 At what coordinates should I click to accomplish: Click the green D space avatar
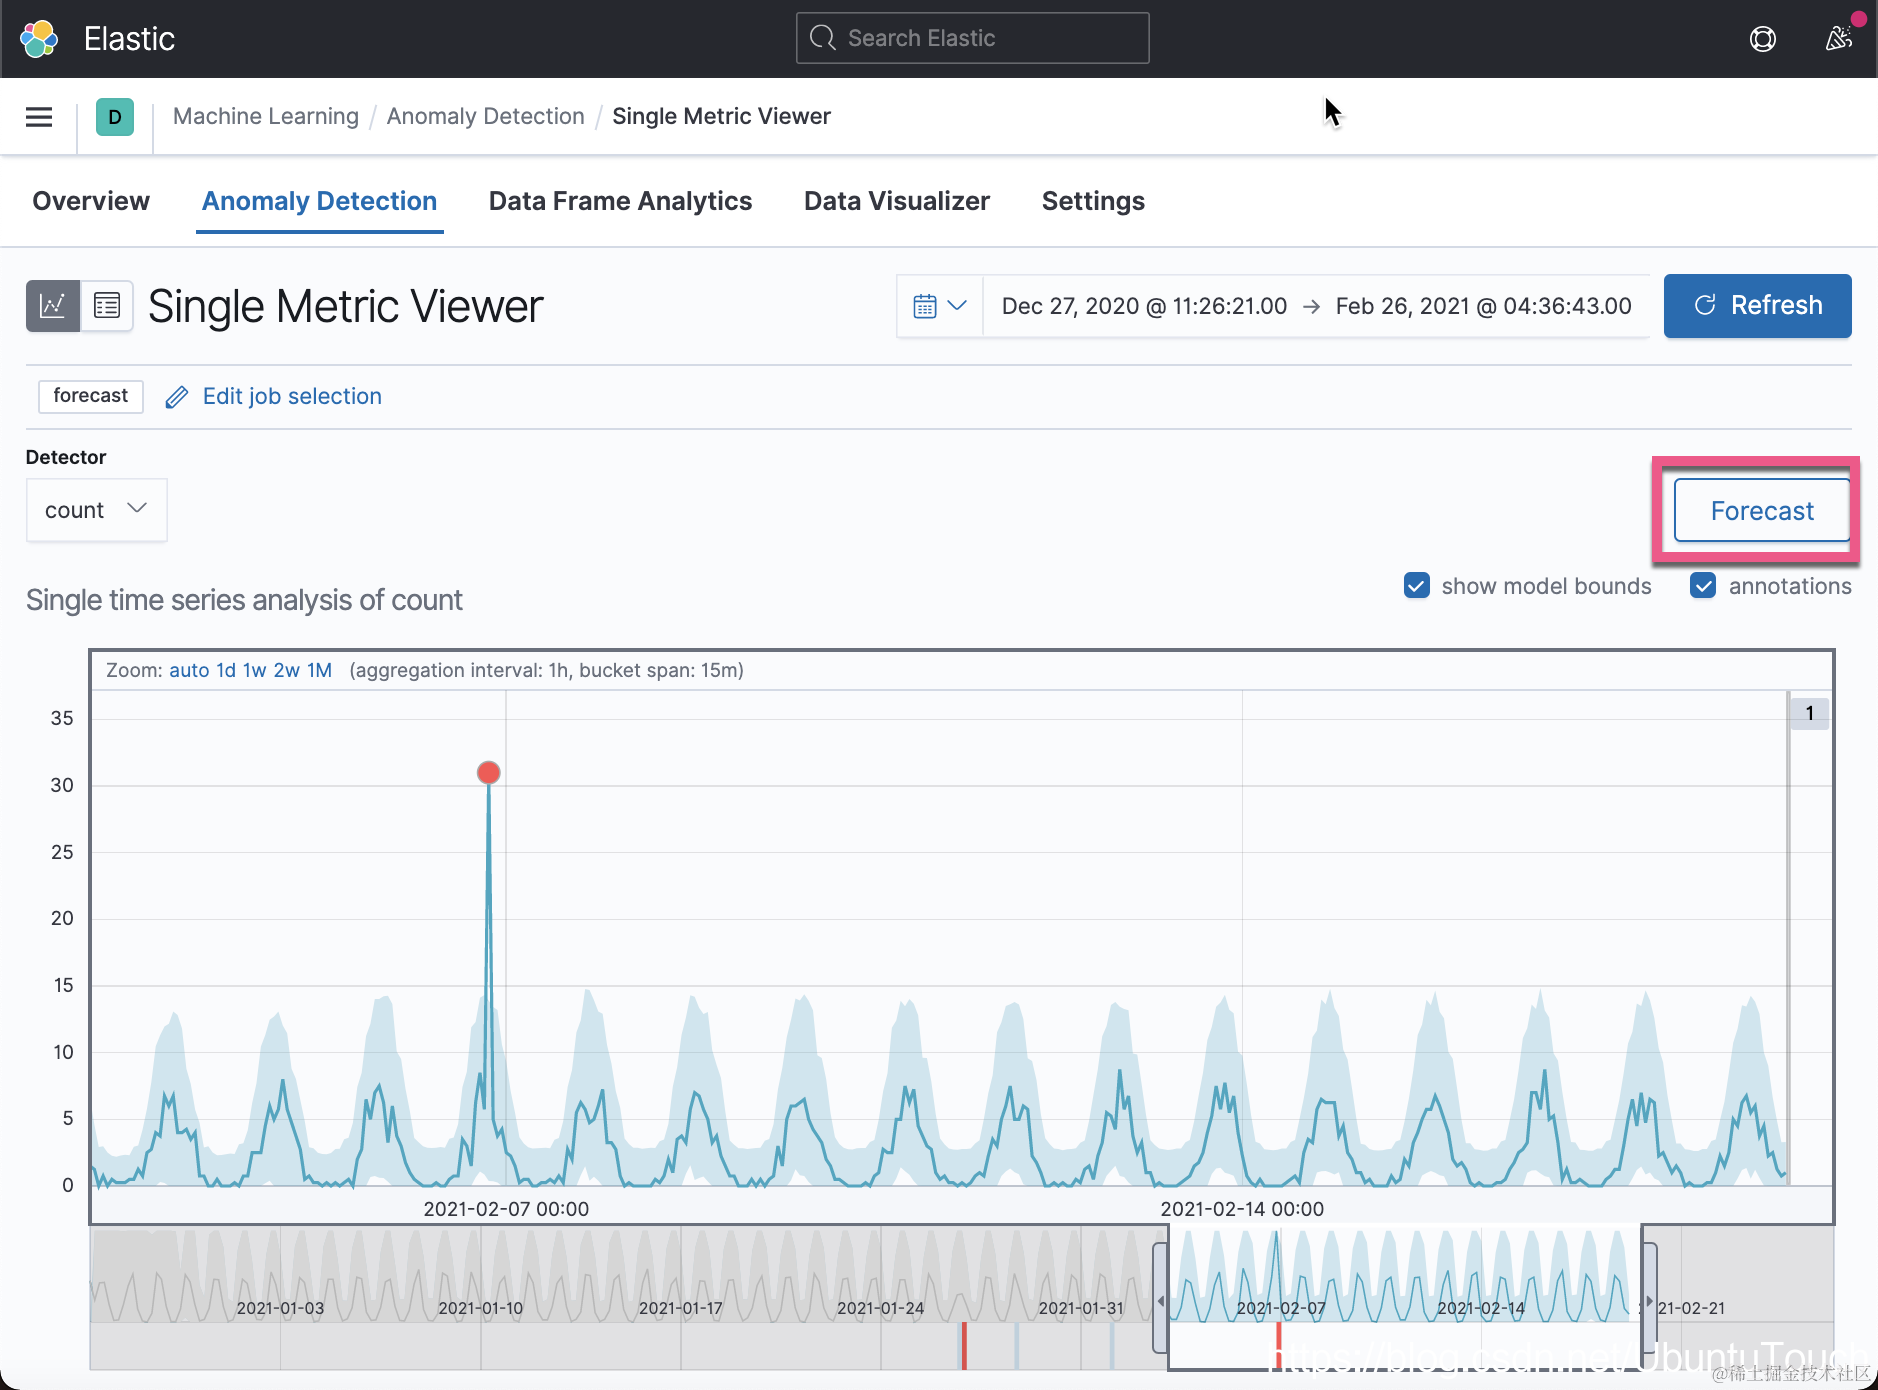pyautogui.click(x=115, y=117)
